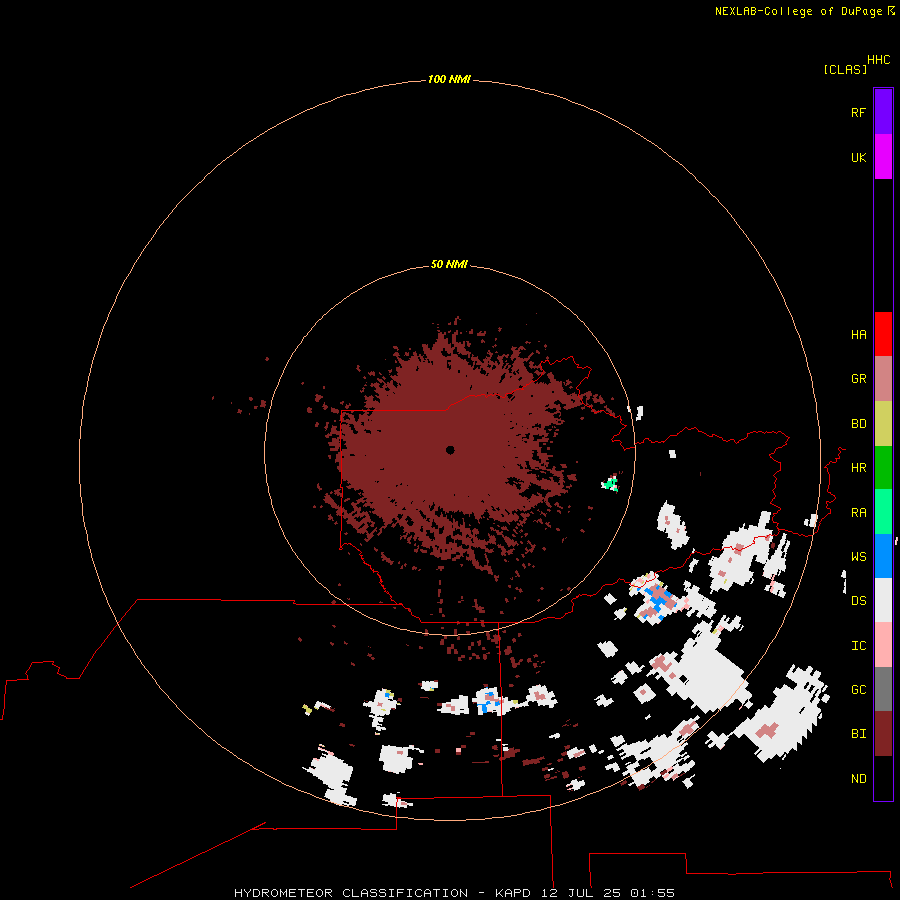Image resolution: width=900 pixels, height=900 pixels.
Task: Click the WS blue legend swatch
Action: 883,556
